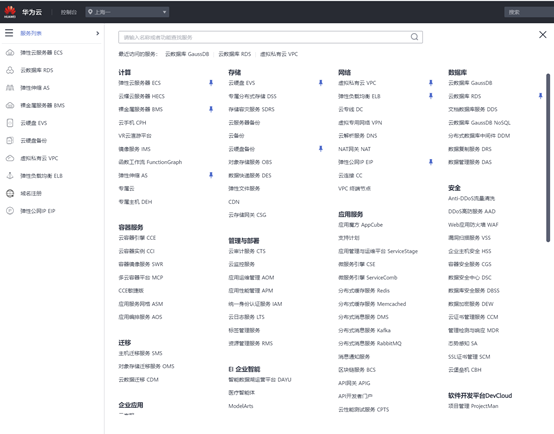
Task: Select ELB from the left sidebar
Action: click(x=41, y=176)
